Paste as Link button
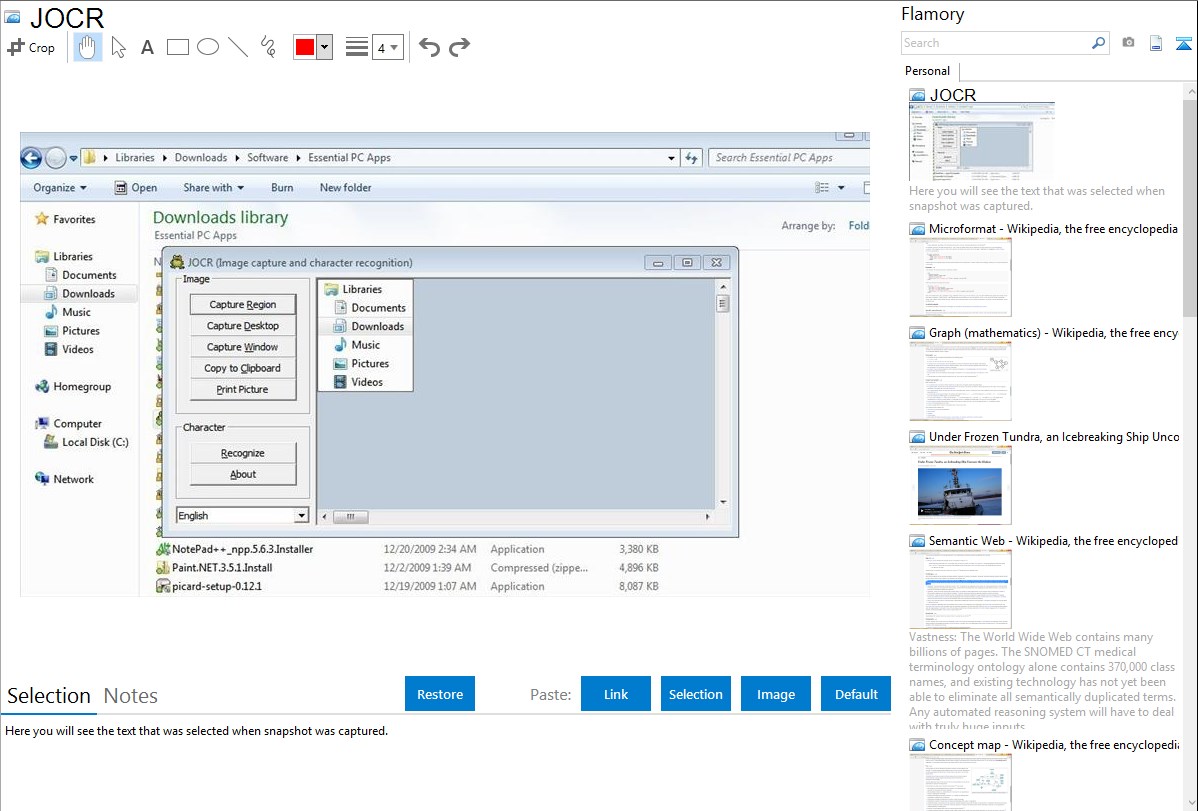Viewport: 1198px width, 811px height. [616, 694]
